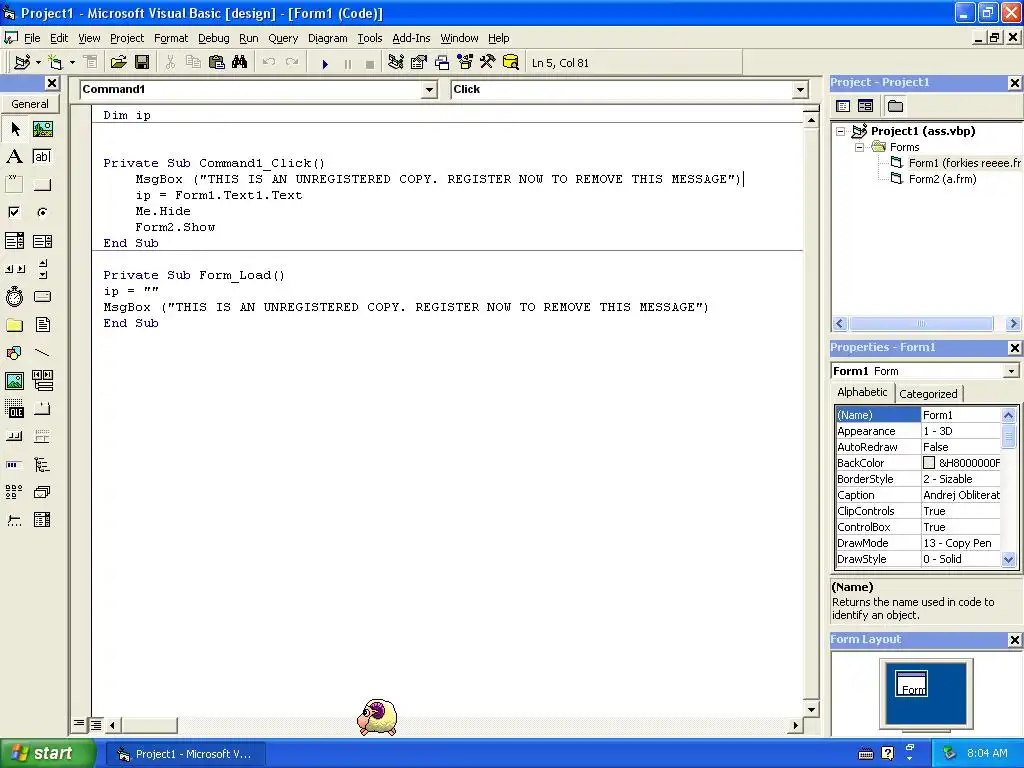Image resolution: width=1024 pixels, height=768 pixels.
Task: Select the OLE control tool
Action: pyautogui.click(x=14, y=409)
